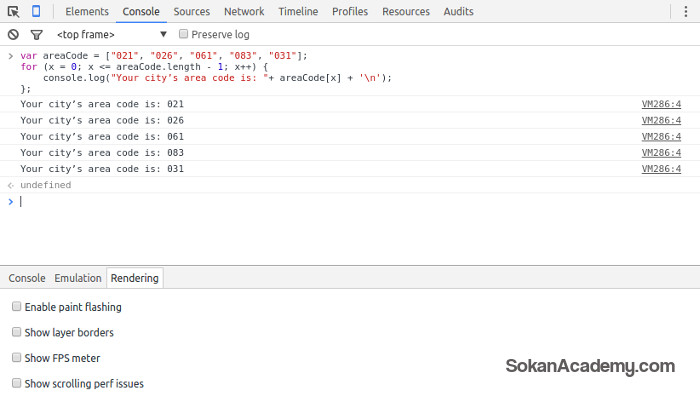Viewport: 700px width, 402px height.
Task: Open the Timeline tab
Action: (x=298, y=12)
